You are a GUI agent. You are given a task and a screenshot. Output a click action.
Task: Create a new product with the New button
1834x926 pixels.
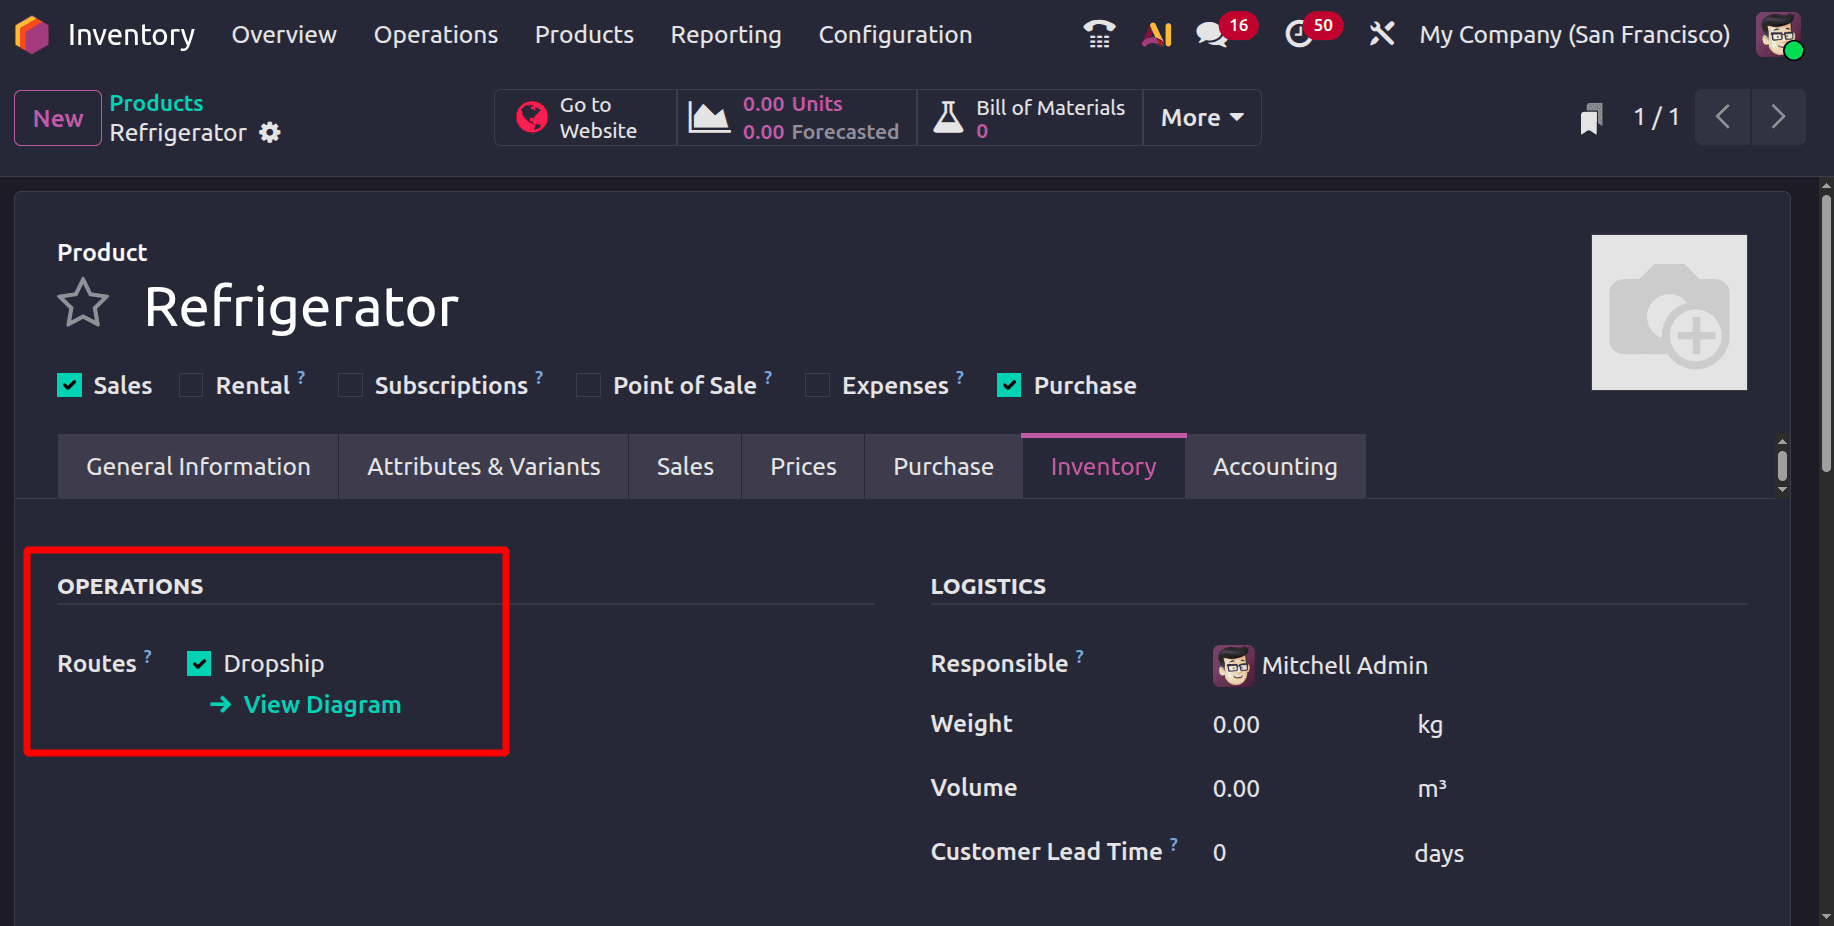point(57,118)
